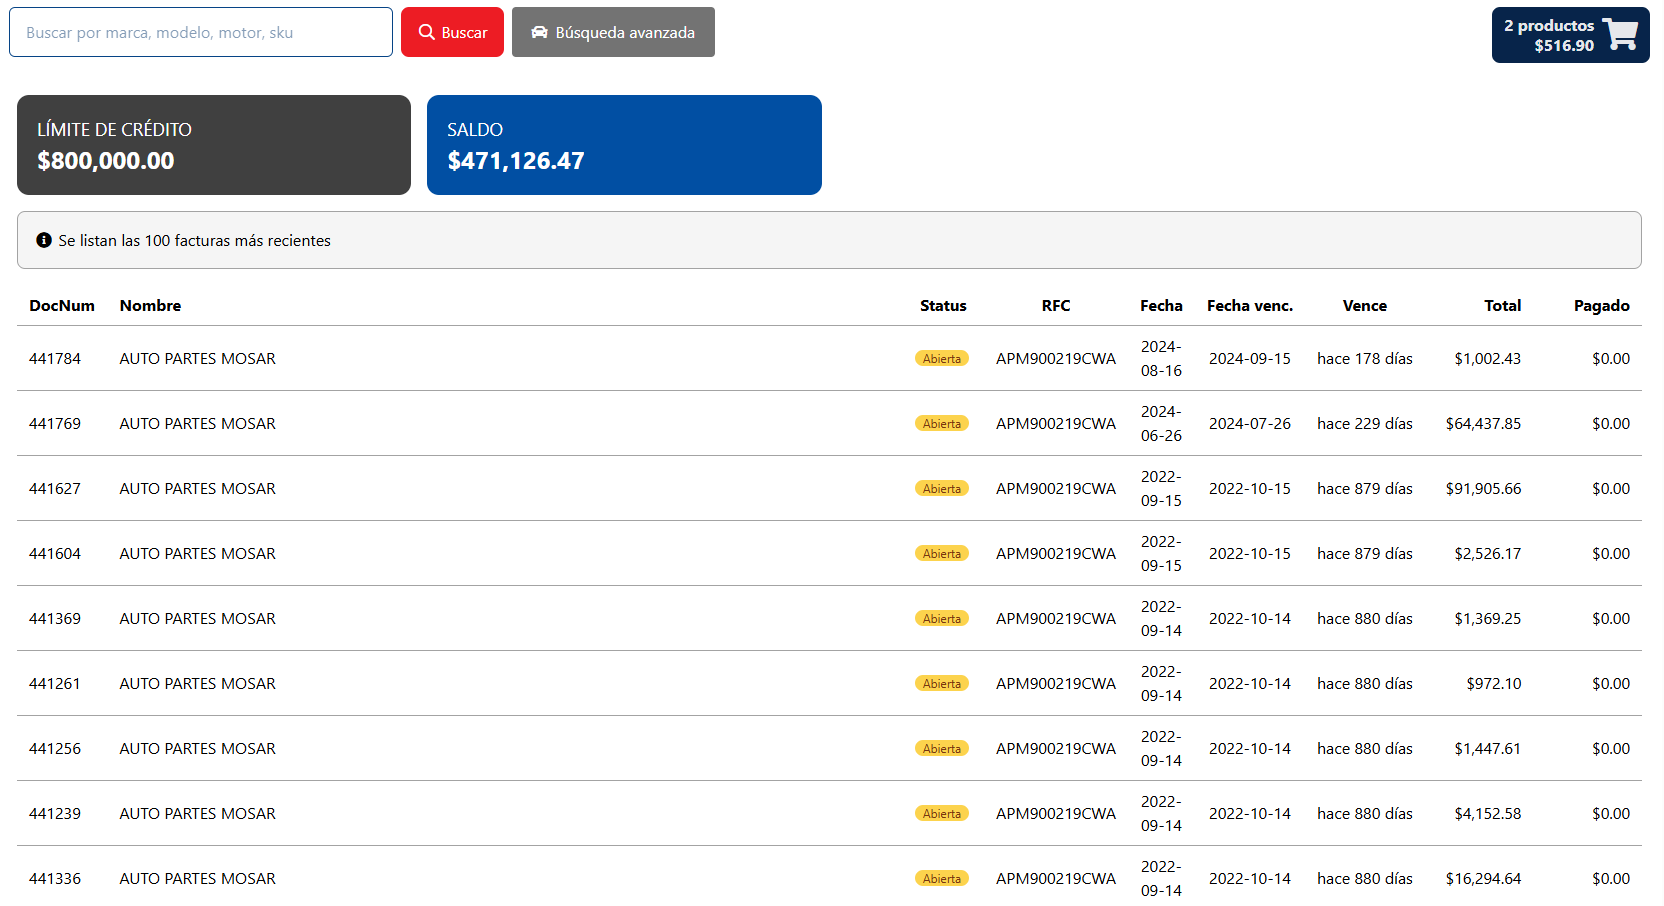The image size is (1664, 906).
Task: Click the info icon in invoices notice
Action: coord(44,240)
